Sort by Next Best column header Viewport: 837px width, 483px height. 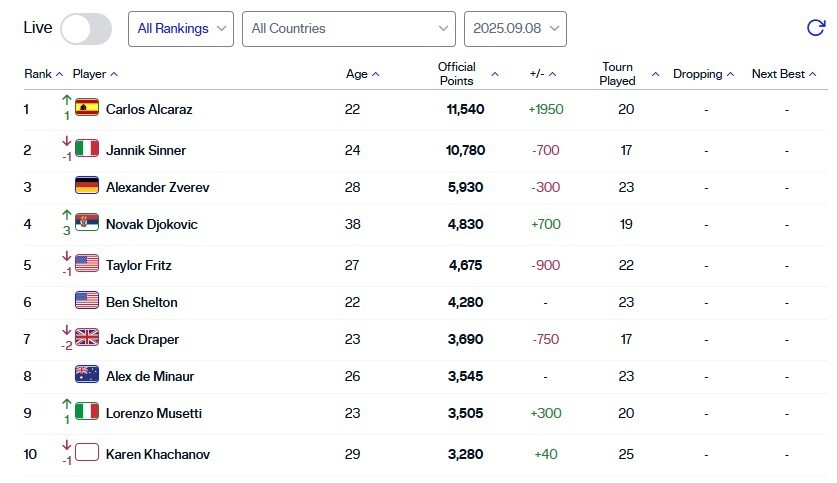[784, 74]
